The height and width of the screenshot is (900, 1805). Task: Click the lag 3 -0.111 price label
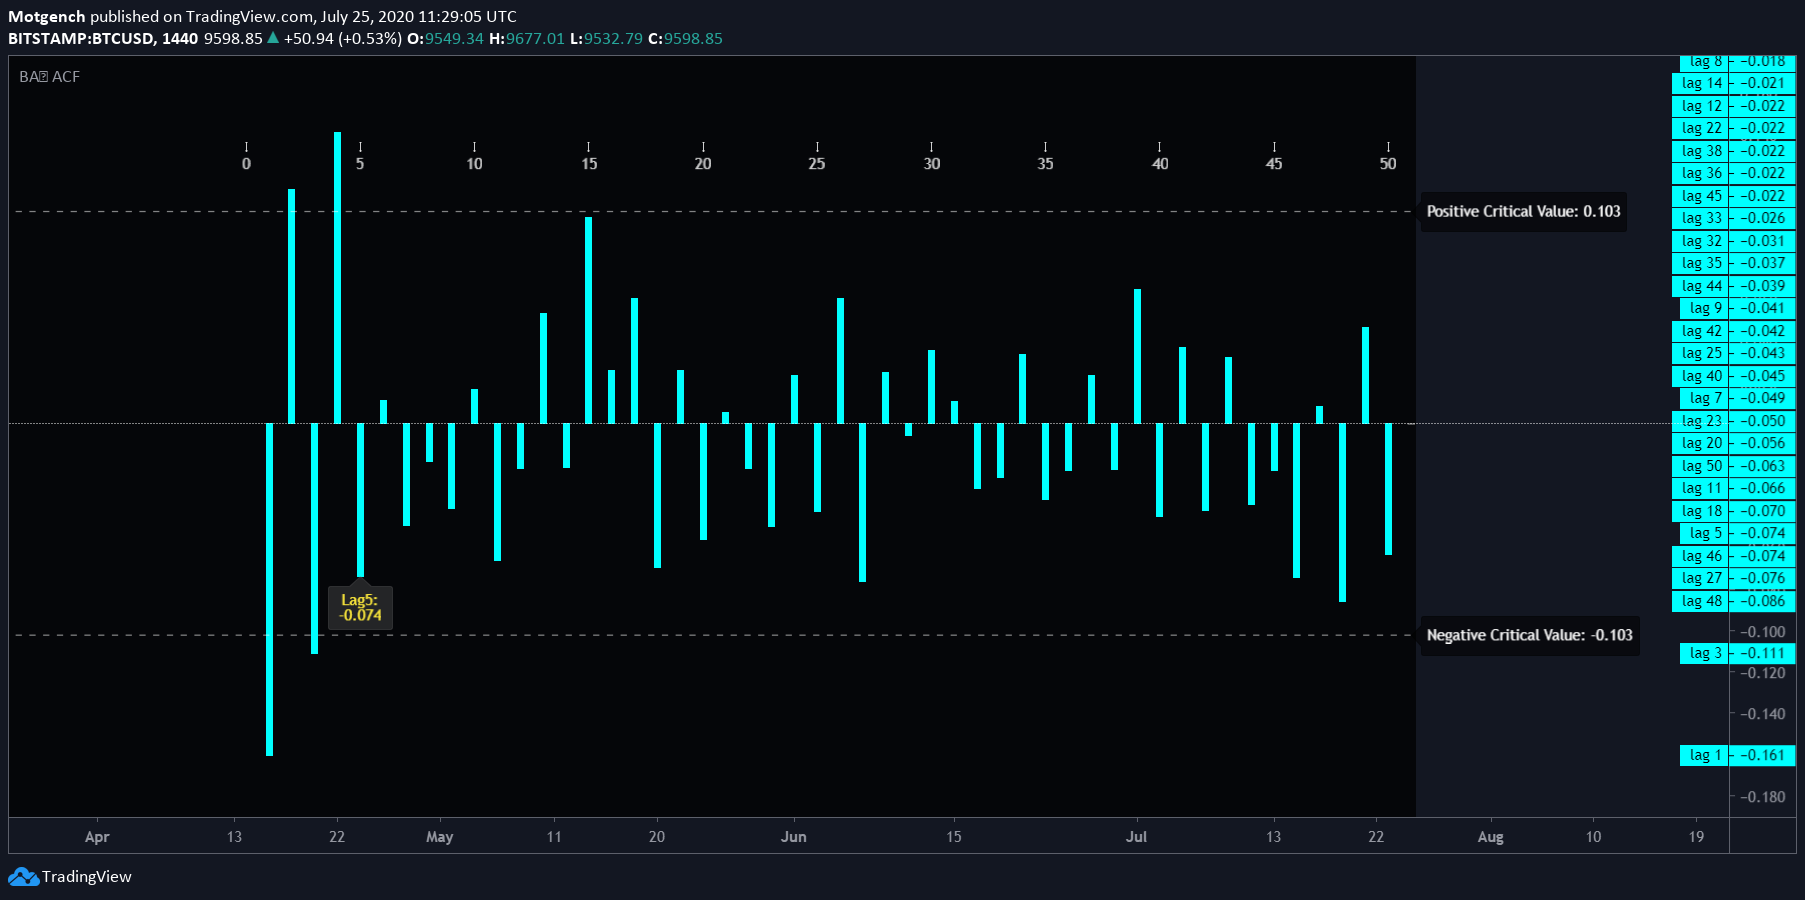point(1738,653)
